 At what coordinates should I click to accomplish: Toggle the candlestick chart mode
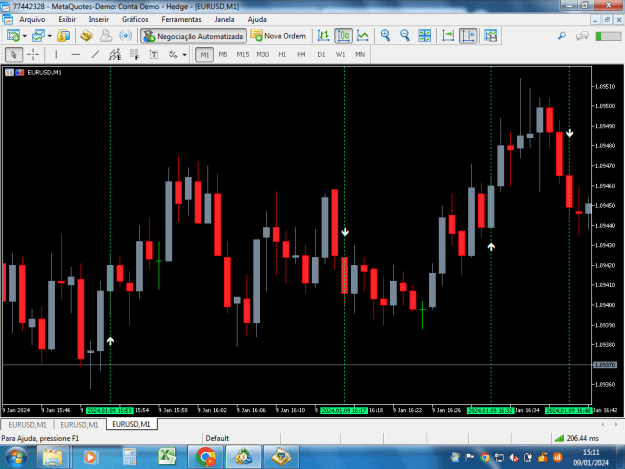pos(343,36)
